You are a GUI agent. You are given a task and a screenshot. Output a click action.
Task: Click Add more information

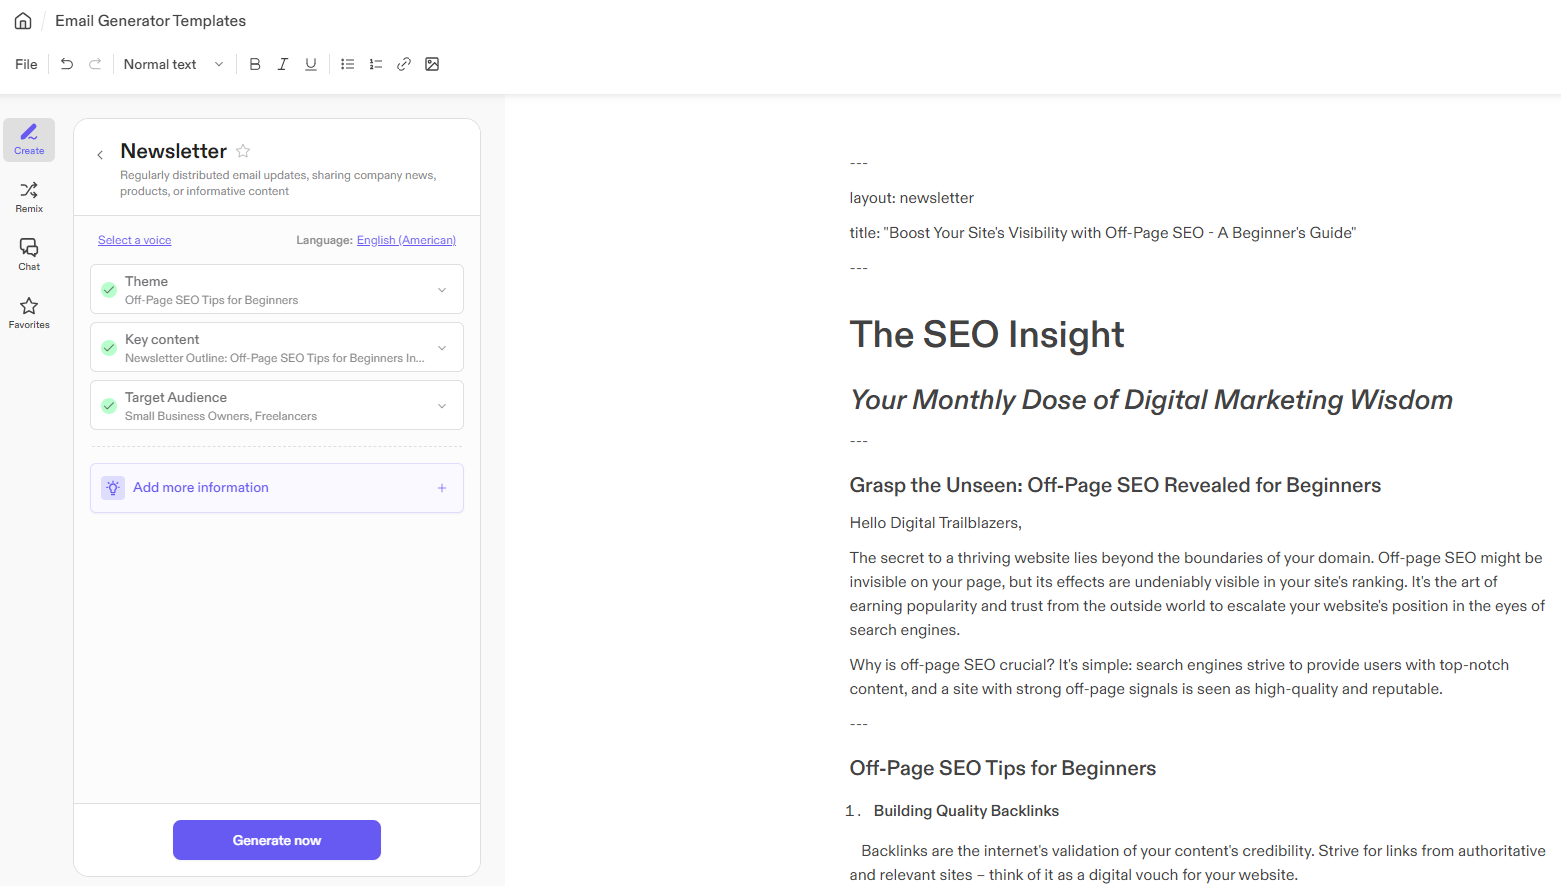tap(200, 487)
